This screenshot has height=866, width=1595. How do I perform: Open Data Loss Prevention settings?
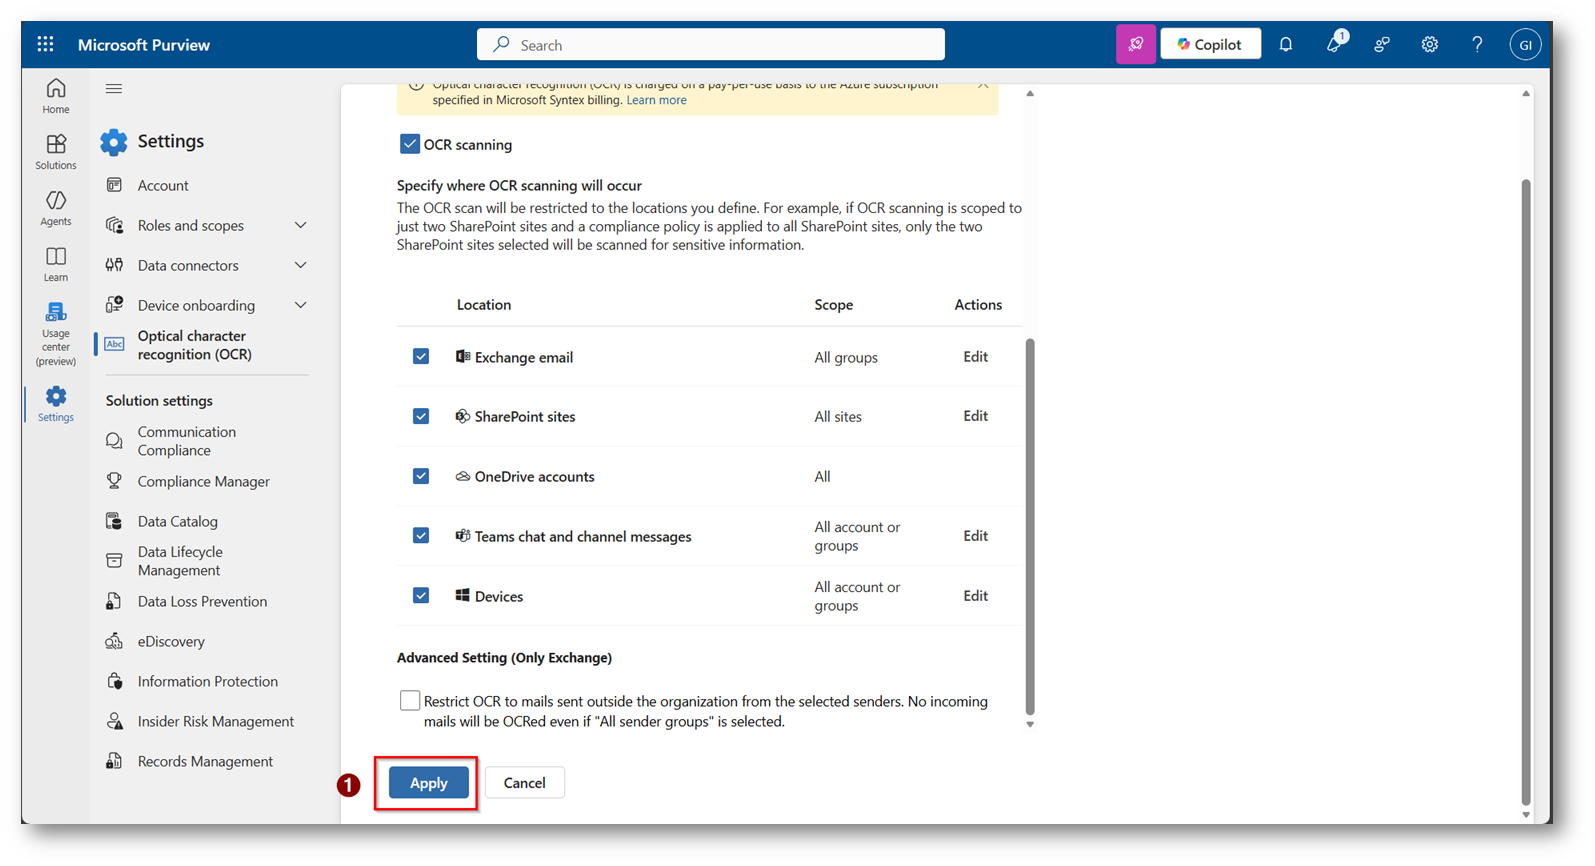pos(202,601)
